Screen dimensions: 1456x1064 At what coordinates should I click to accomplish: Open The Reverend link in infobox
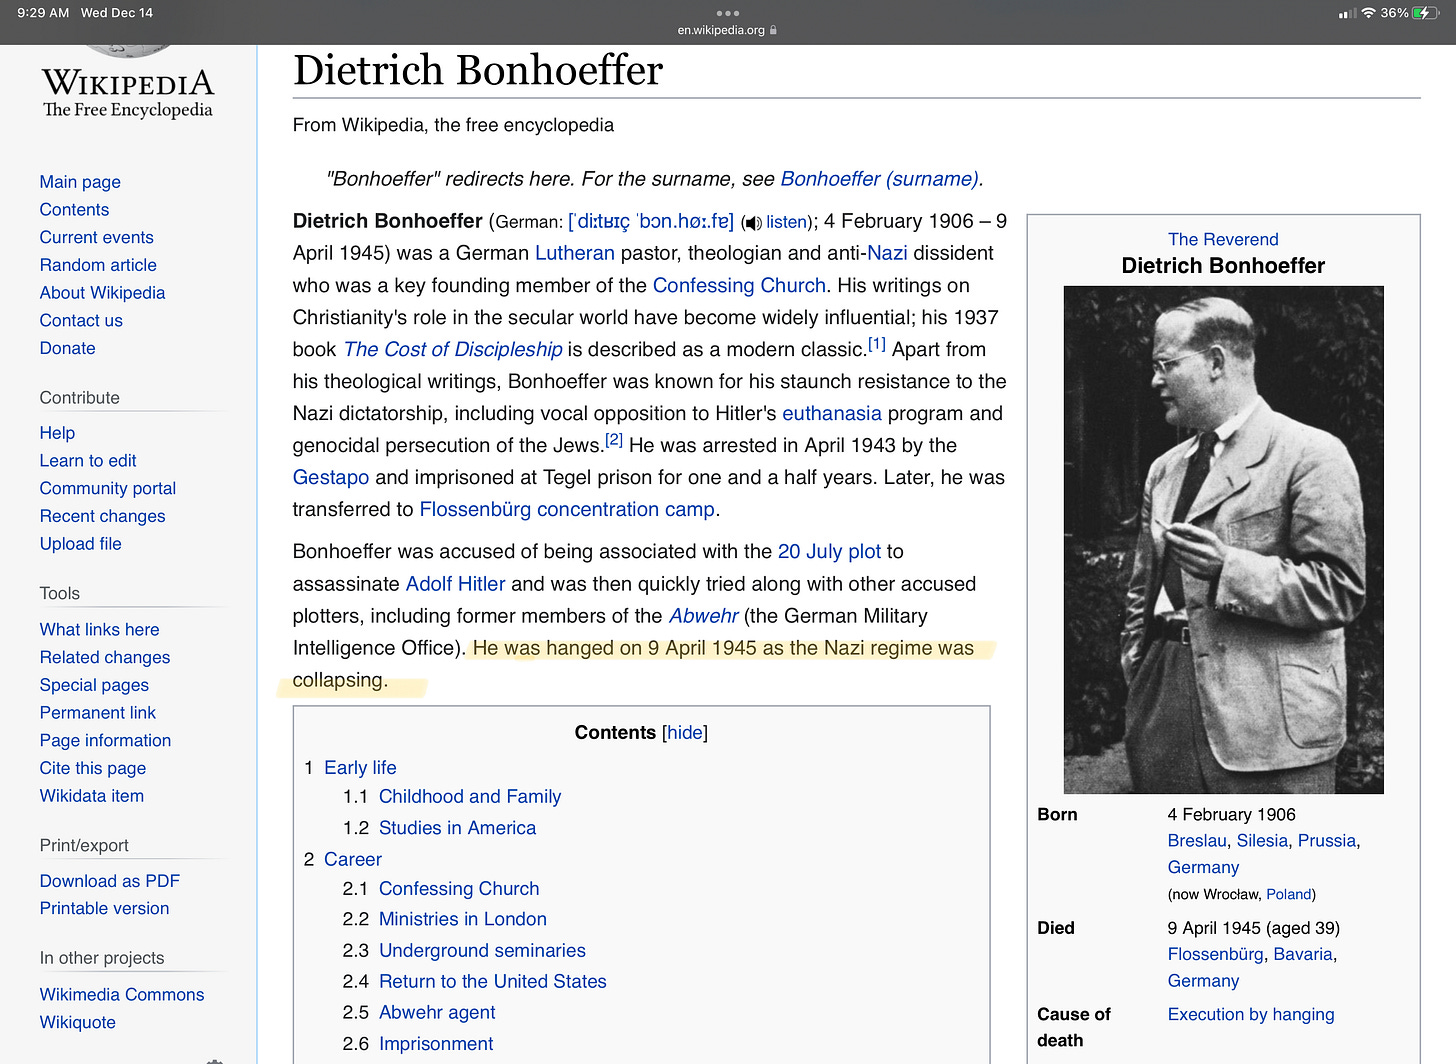[1223, 240]
